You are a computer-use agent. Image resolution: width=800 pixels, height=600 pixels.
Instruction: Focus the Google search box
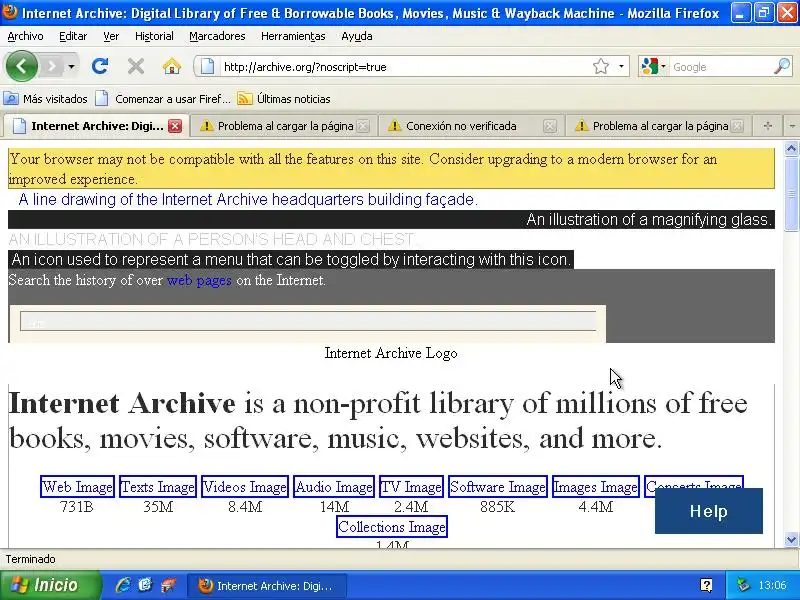pos(720,67)
